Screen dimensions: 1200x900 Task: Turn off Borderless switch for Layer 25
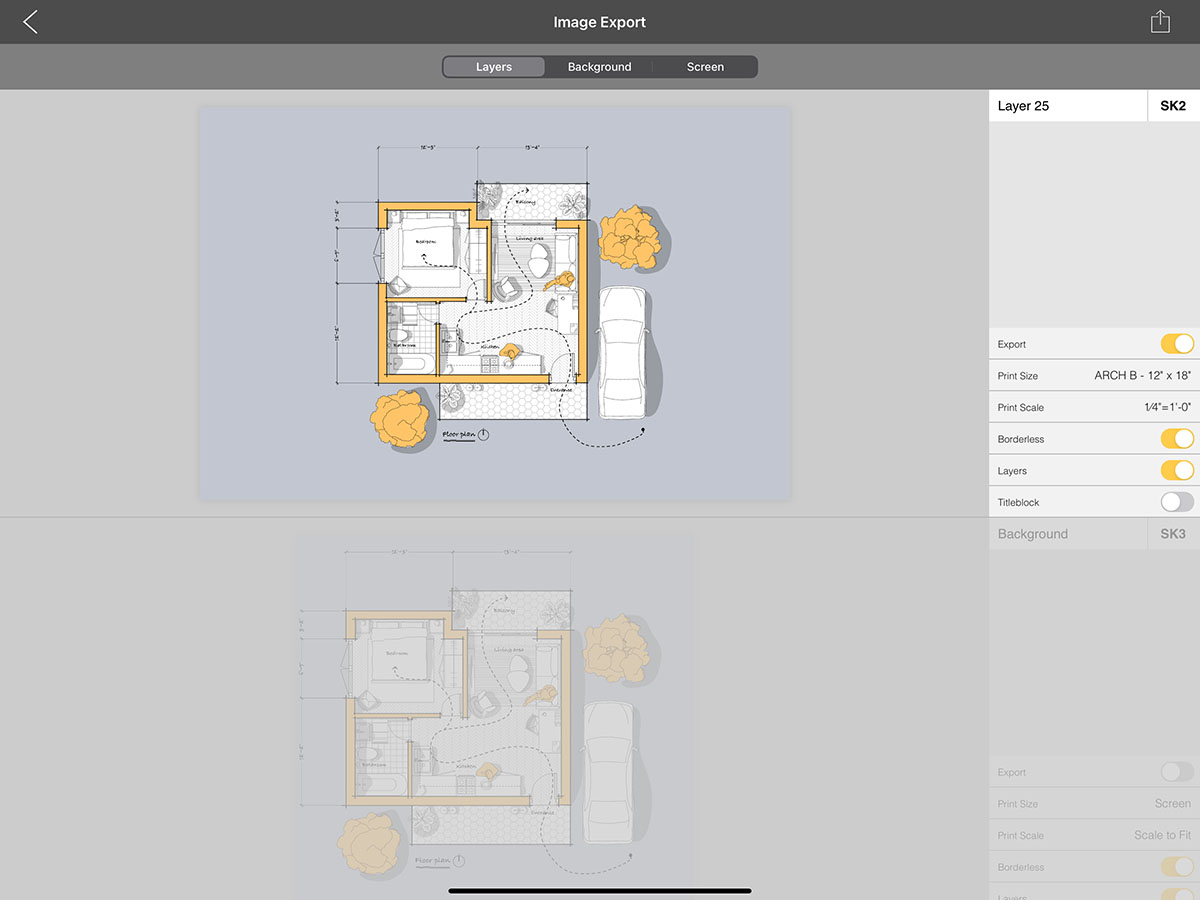[1177, 439]
